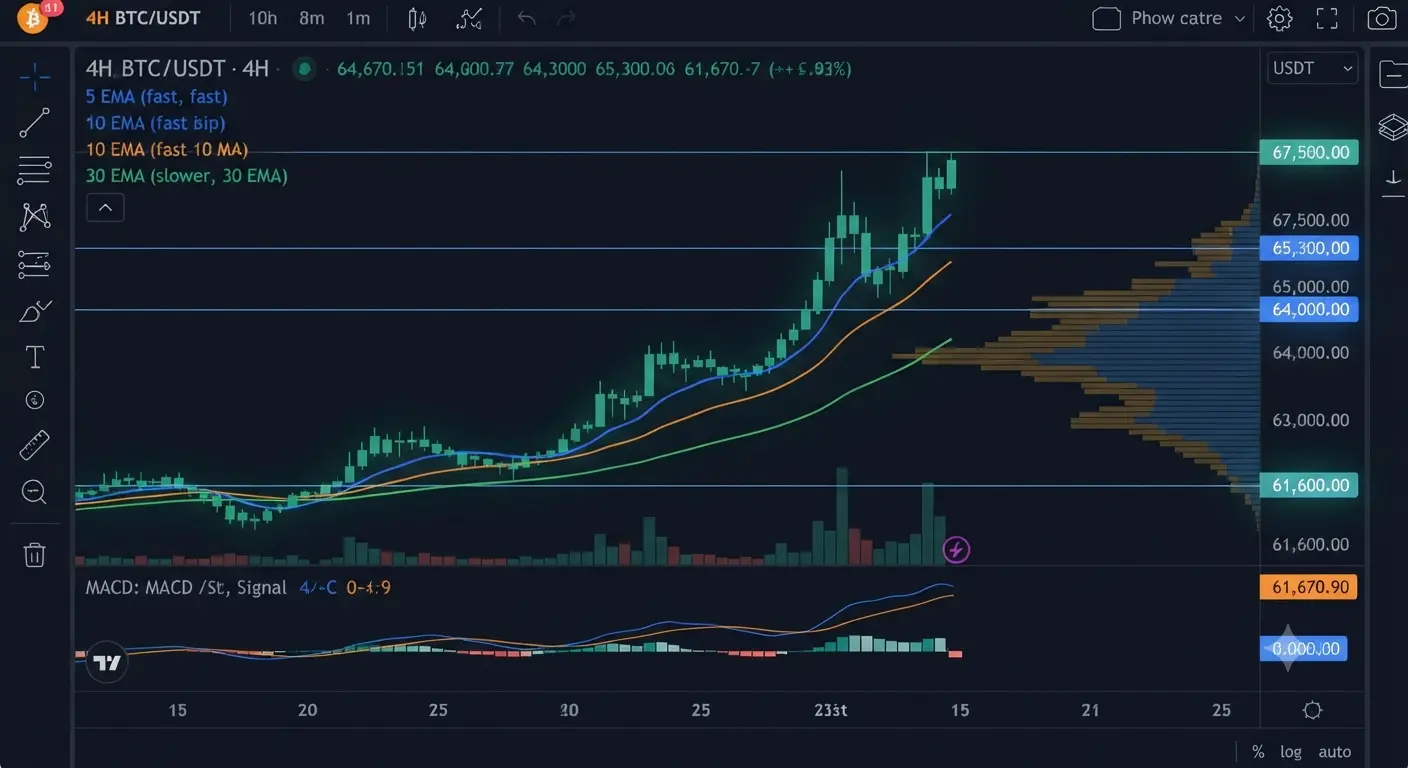Image resolution: width=1408 pixels, height=768 pixels.
Task: Open the USDT currency dropdown
Action: (x=1313, y=68)
